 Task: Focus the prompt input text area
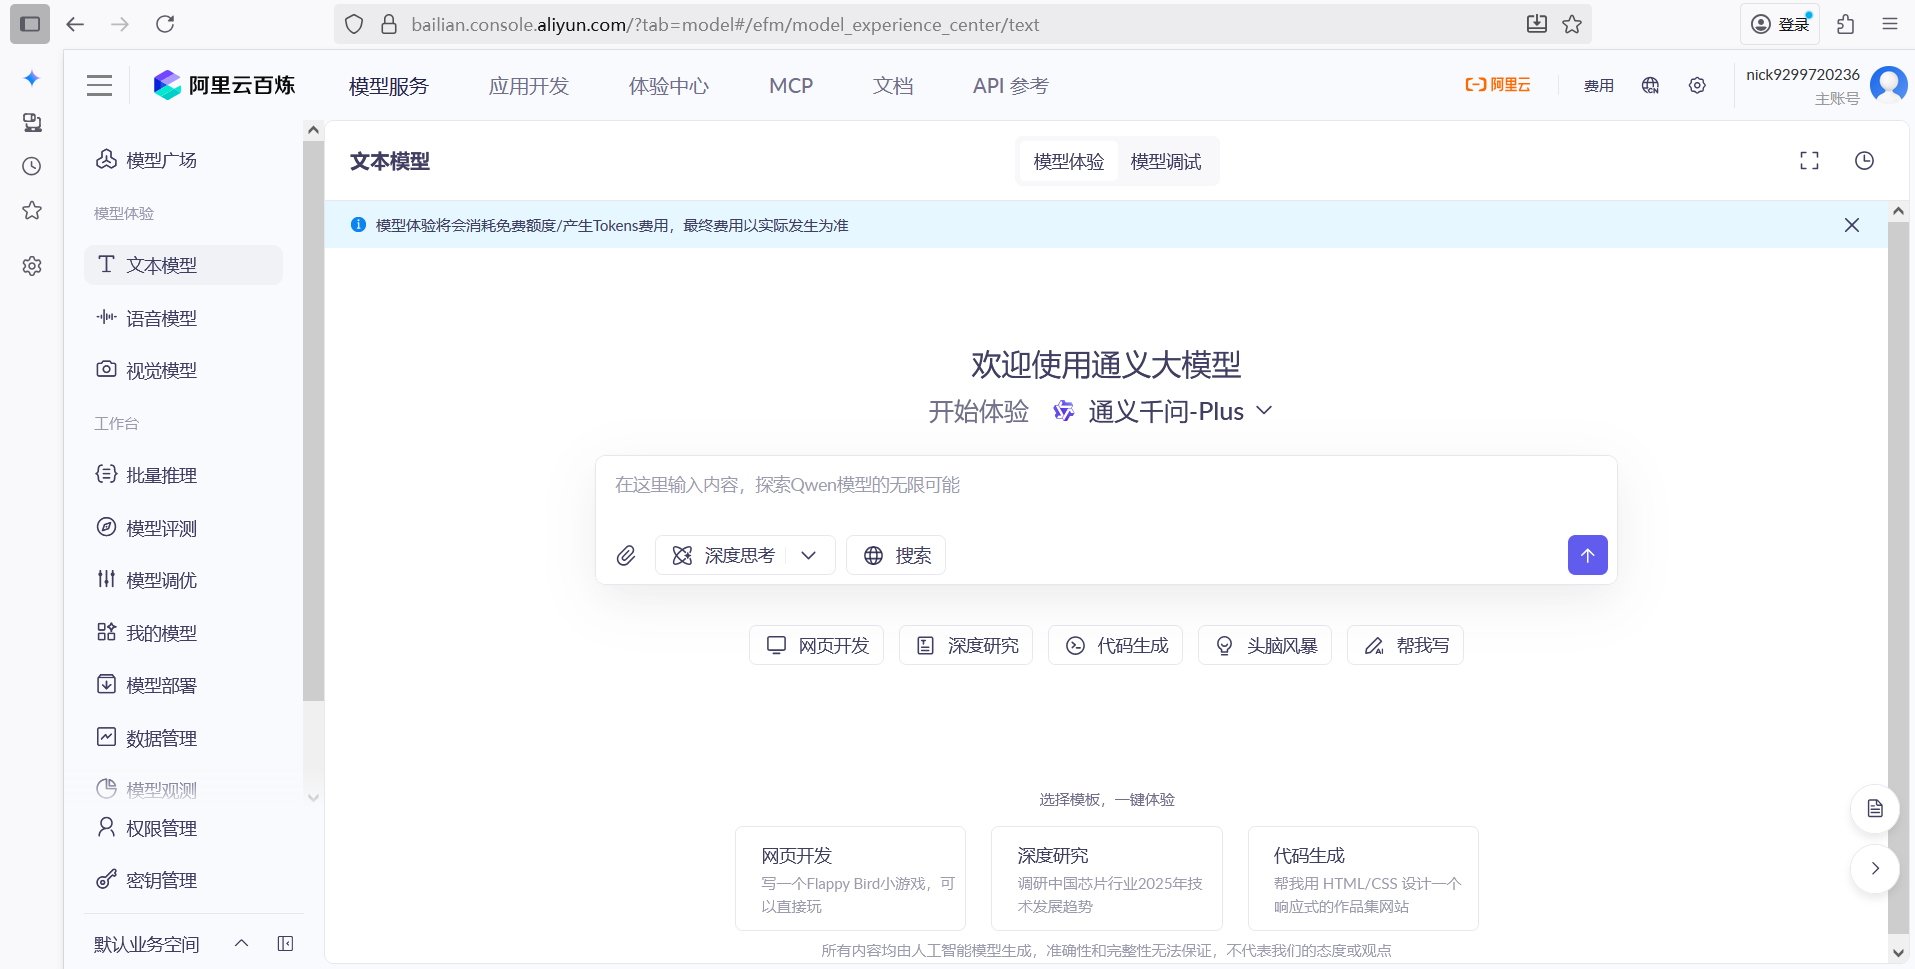click(1106, 486)
